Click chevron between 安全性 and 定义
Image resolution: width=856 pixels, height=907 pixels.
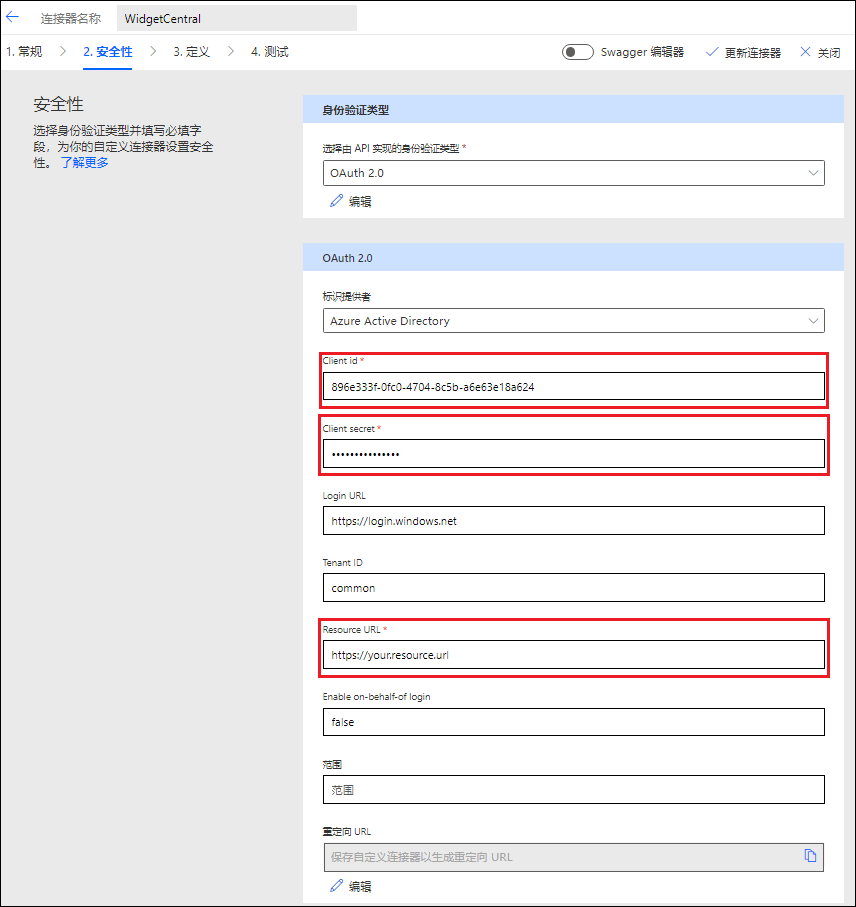(153, 51)
